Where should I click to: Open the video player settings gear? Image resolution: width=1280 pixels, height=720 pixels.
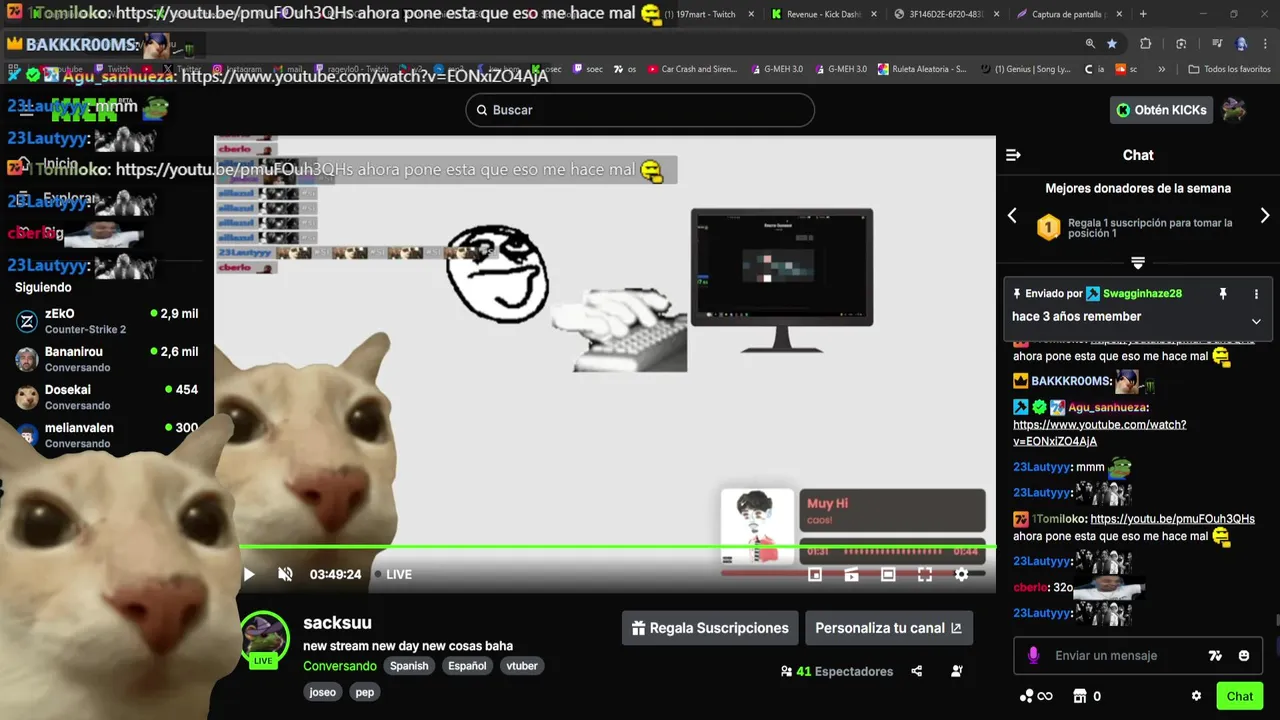pos(961,574)
